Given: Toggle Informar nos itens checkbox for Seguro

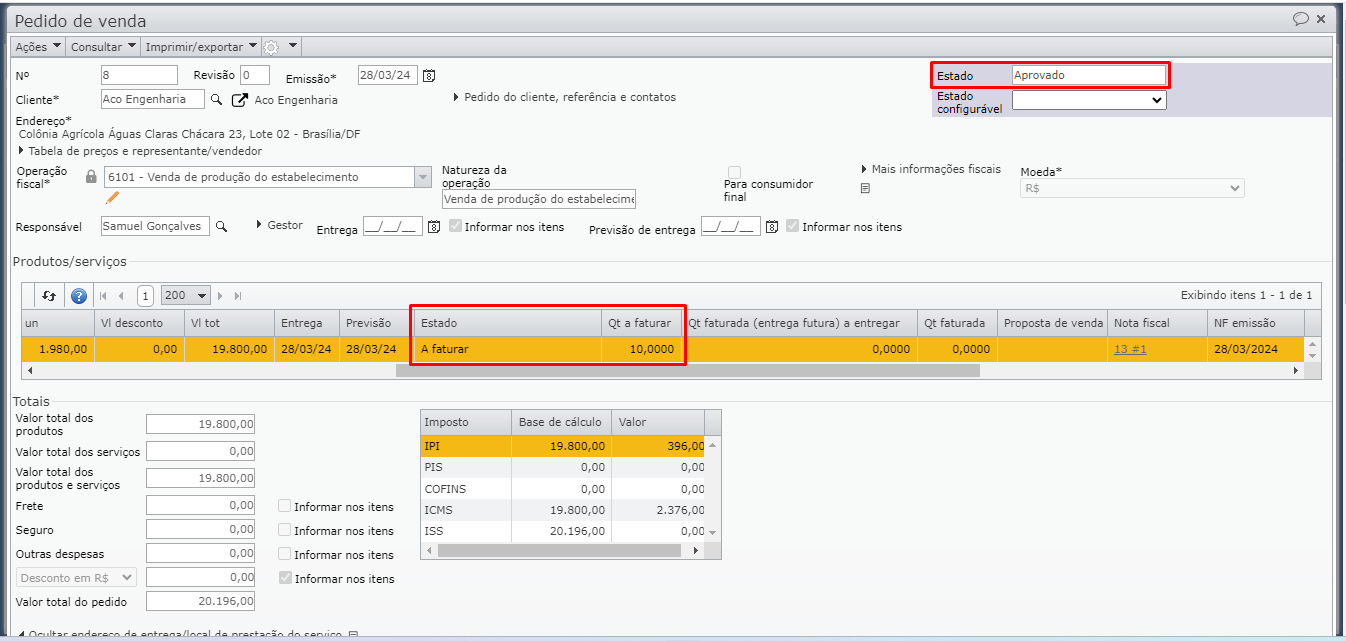Looking at the screenshot, I should (285, 530).
